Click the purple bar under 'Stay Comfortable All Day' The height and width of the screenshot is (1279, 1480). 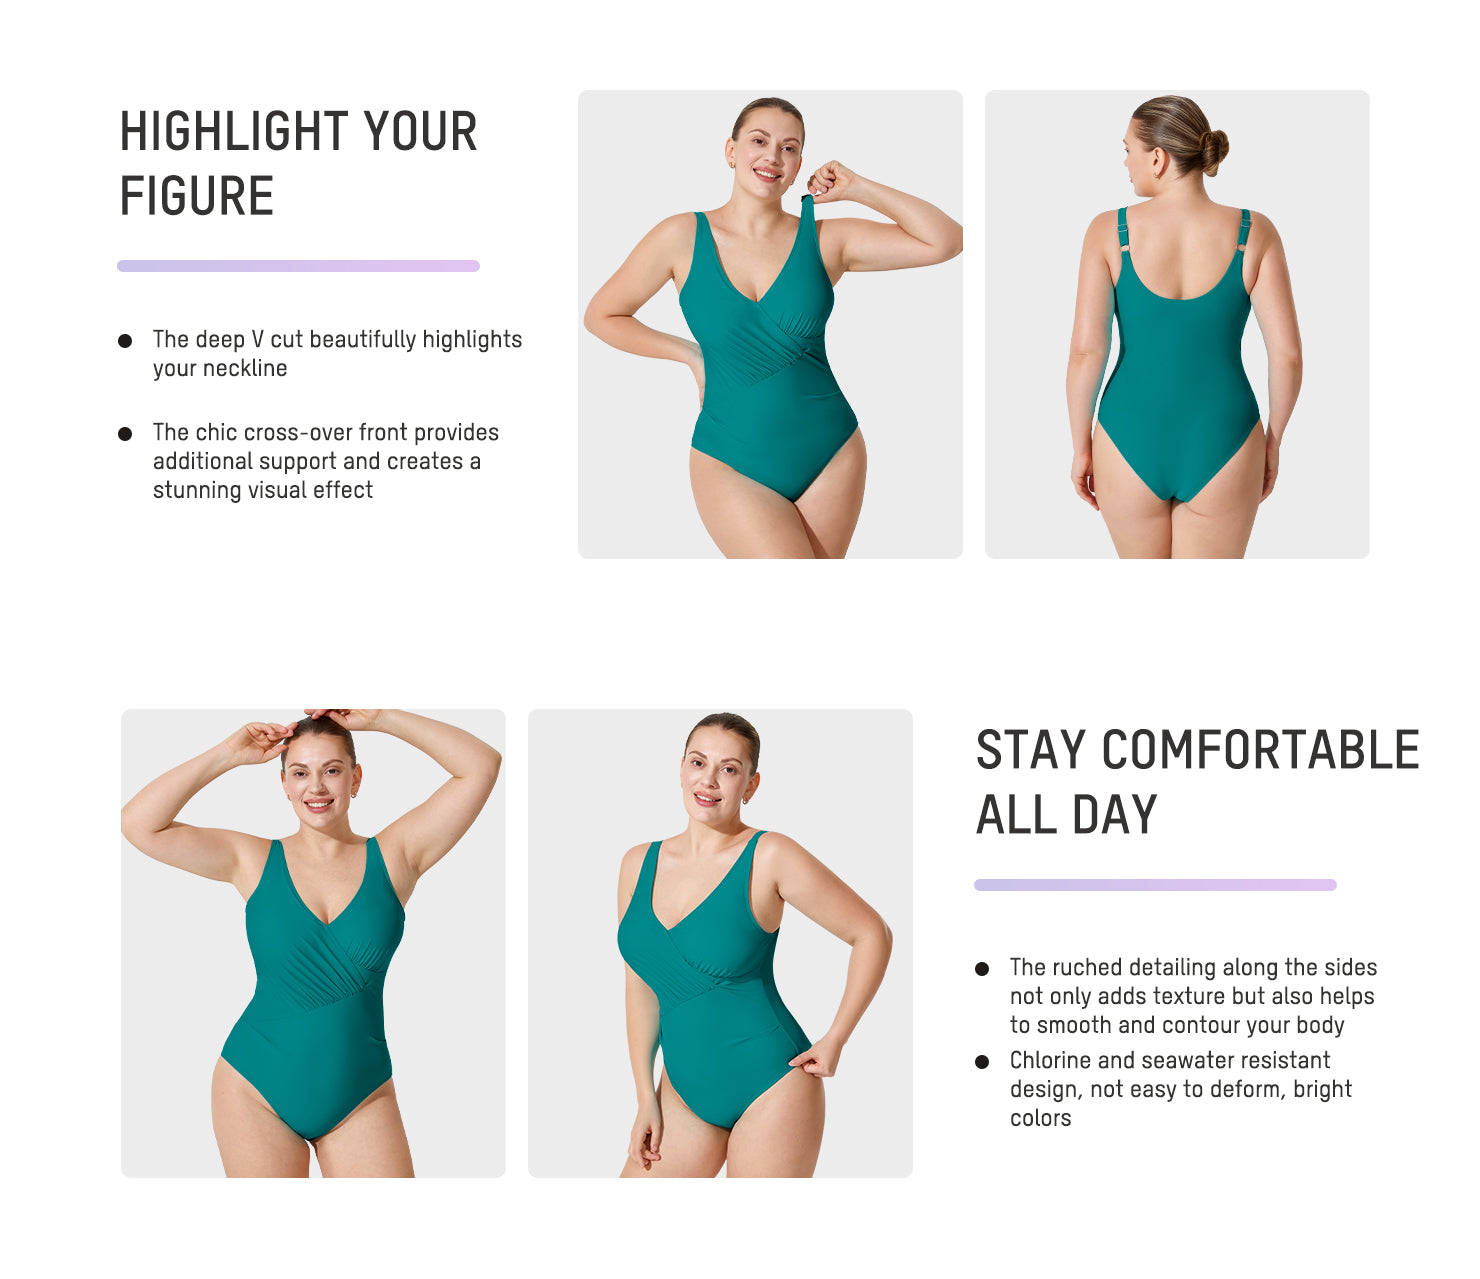(x=1155, y=885)
